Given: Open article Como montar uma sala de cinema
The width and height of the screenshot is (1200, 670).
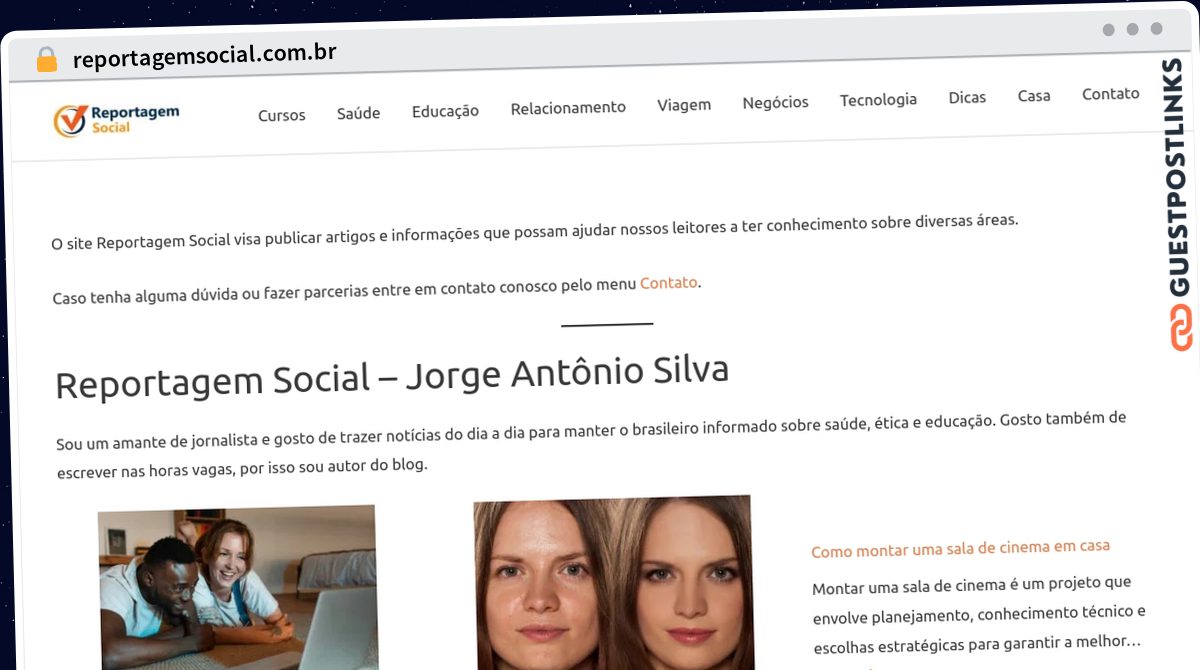Looking at the screenshot, I should pyautogui.click(x=960, y=548).
